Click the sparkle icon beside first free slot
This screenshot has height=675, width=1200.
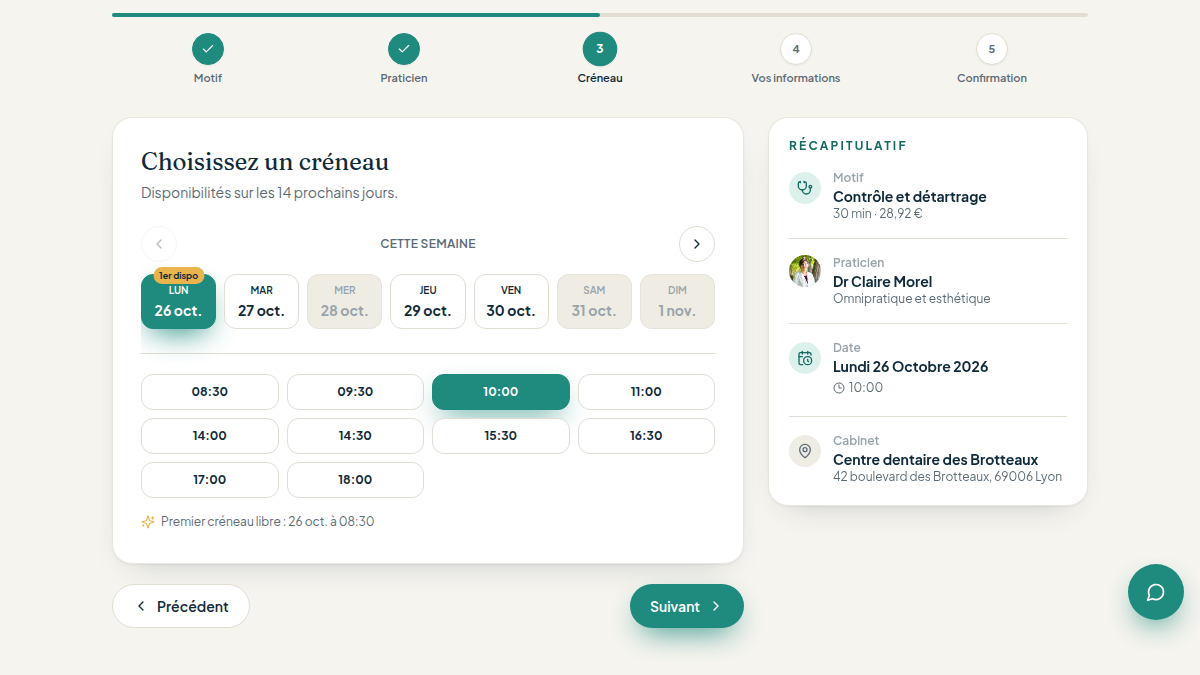(148, 521)
